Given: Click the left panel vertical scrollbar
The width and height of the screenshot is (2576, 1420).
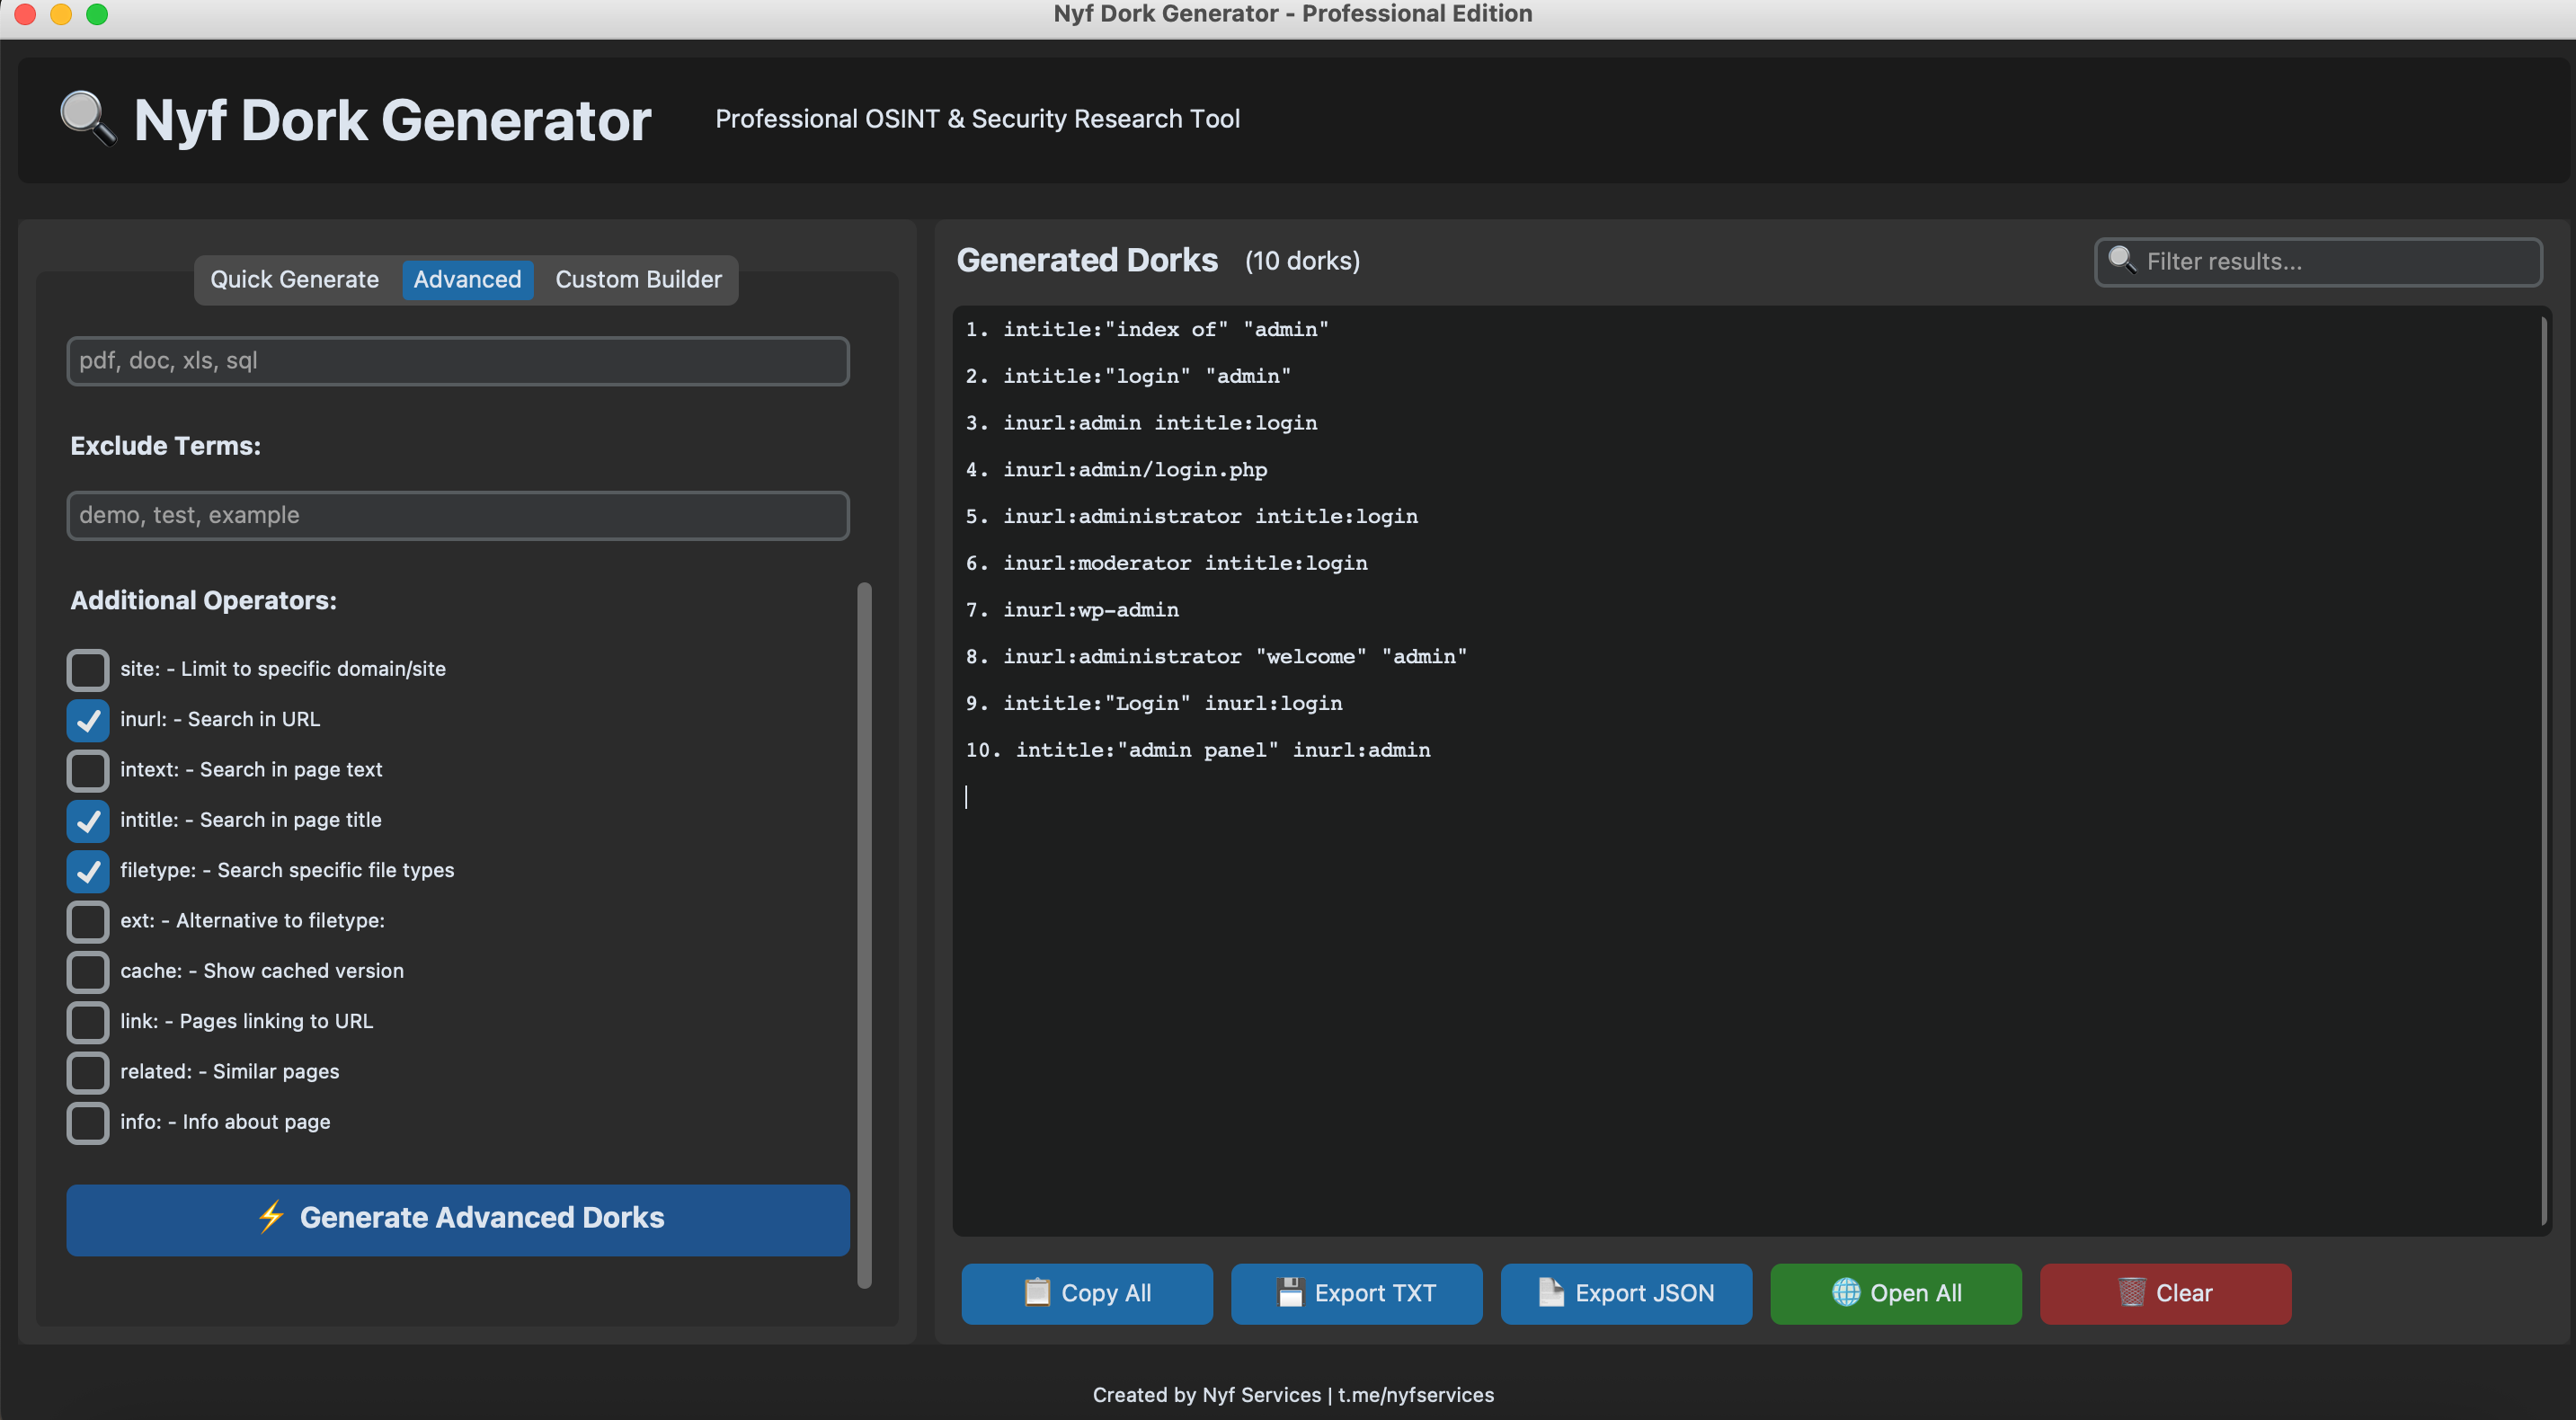Looking at the screenshot, I should click(864, 934).
